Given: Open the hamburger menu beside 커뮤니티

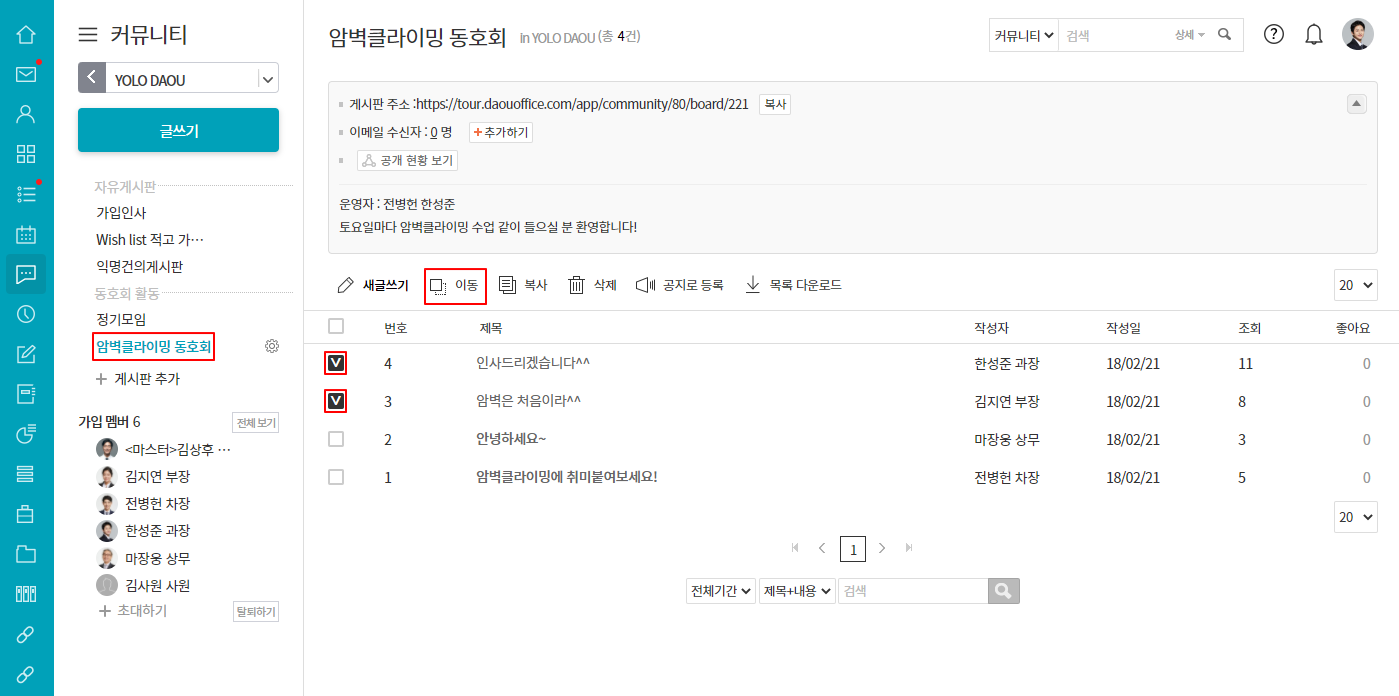Looking at the screenshot, I should (x=88, y=35).
